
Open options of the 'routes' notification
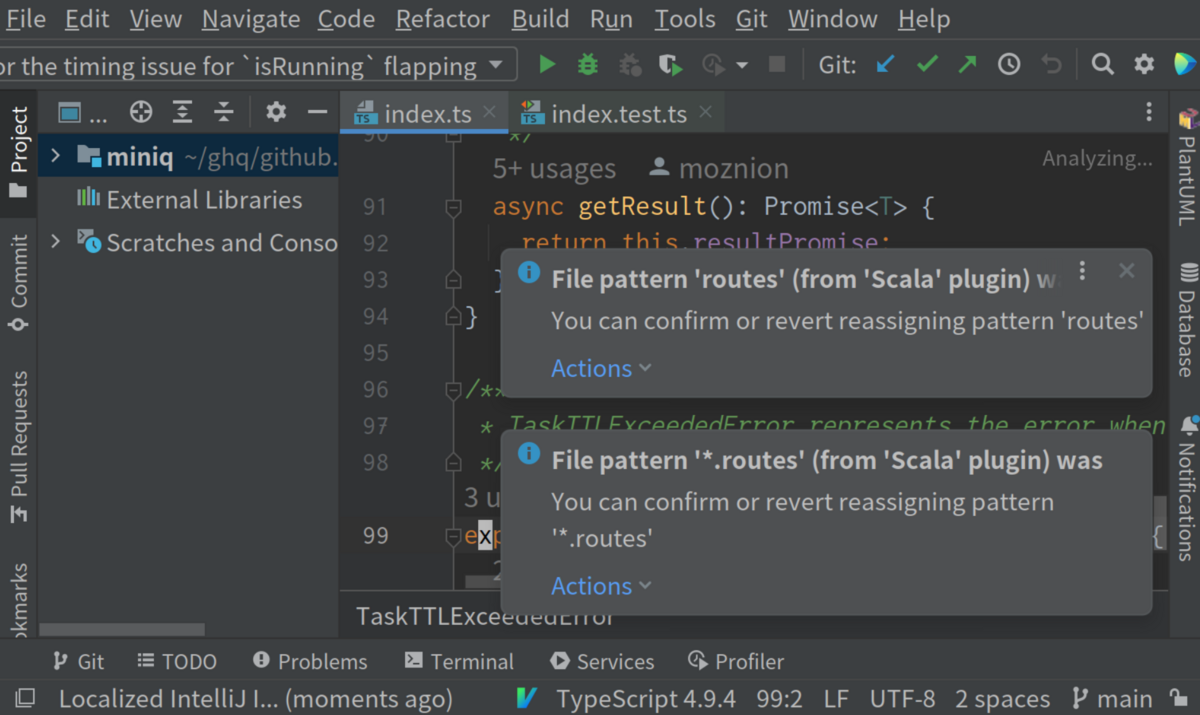click(x=1082, y=271)
